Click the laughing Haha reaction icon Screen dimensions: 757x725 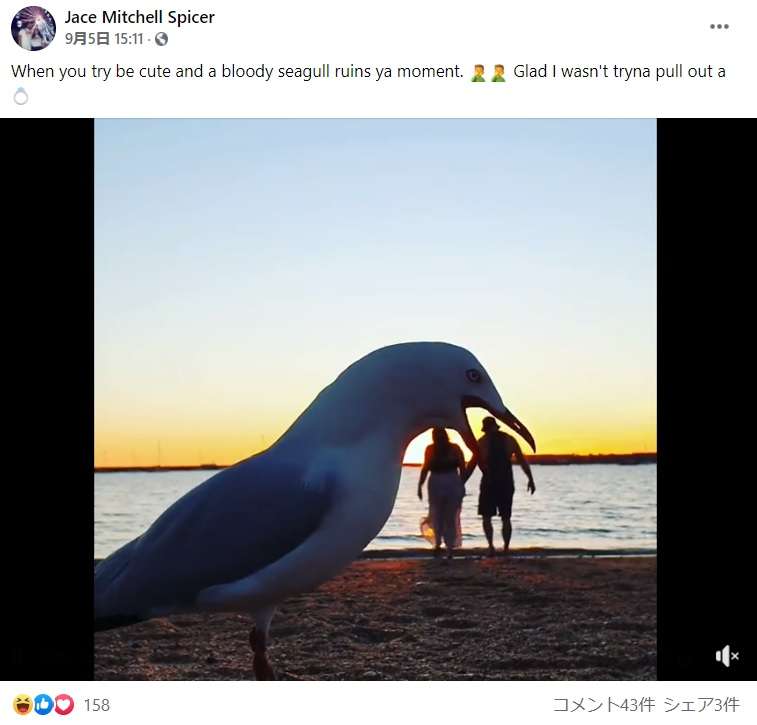22,705
